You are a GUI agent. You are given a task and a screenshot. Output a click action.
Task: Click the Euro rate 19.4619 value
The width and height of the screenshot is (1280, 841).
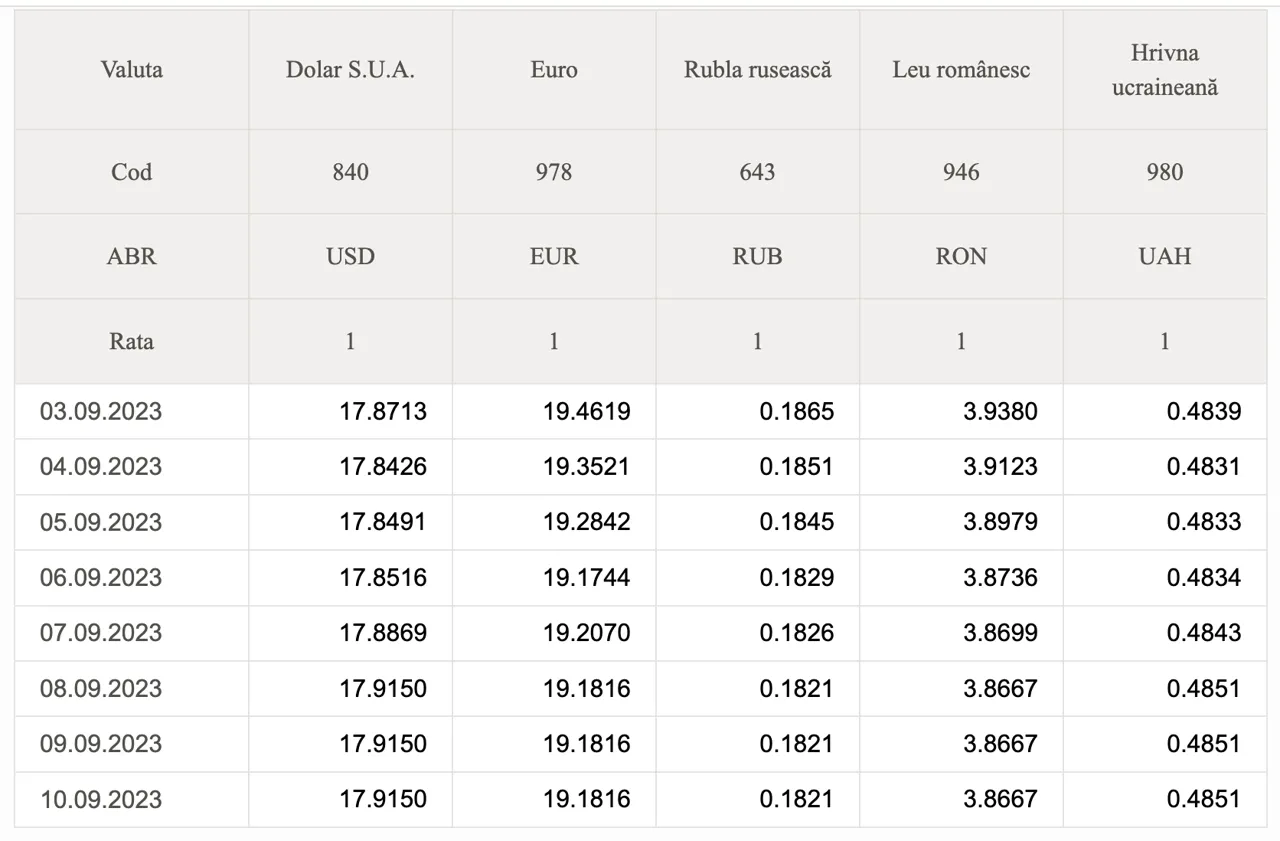click(587, 411)
